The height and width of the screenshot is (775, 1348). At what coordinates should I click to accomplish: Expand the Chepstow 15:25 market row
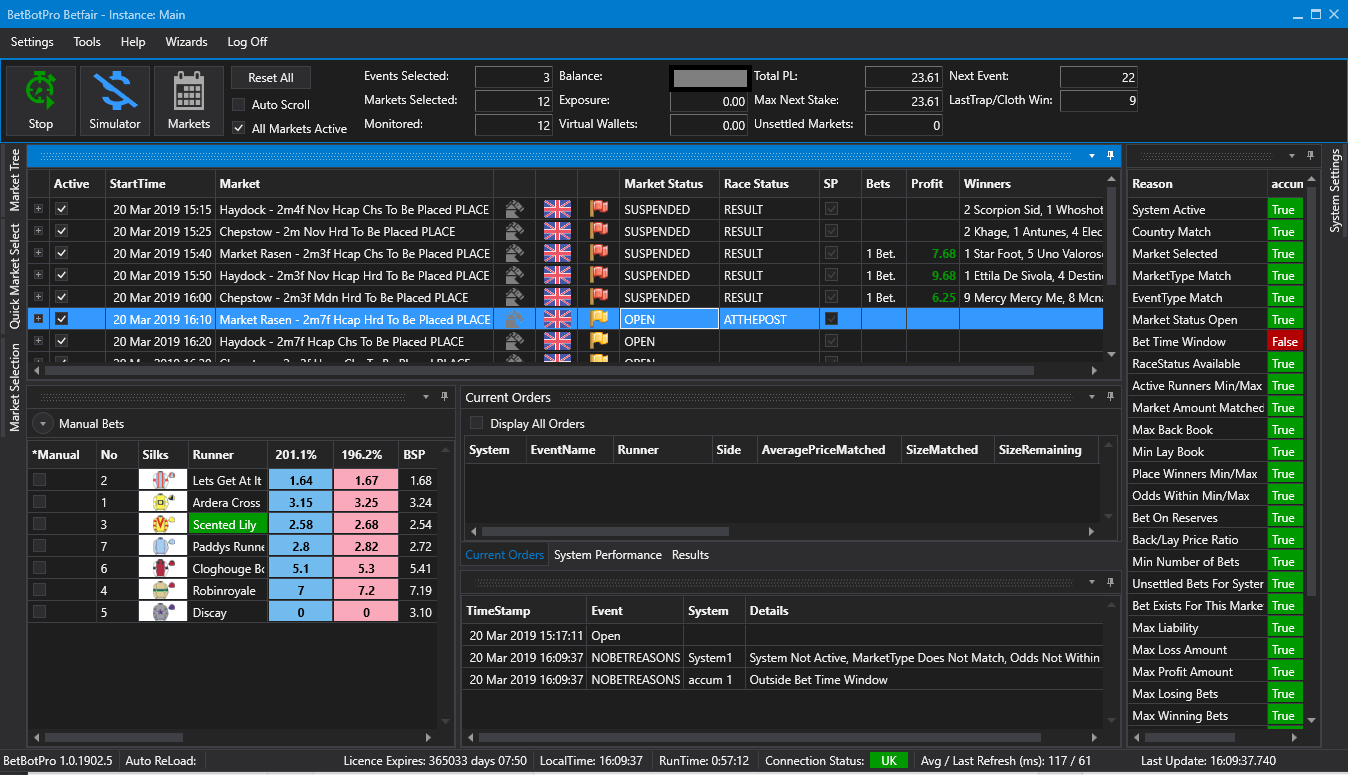tap(36, 231)
